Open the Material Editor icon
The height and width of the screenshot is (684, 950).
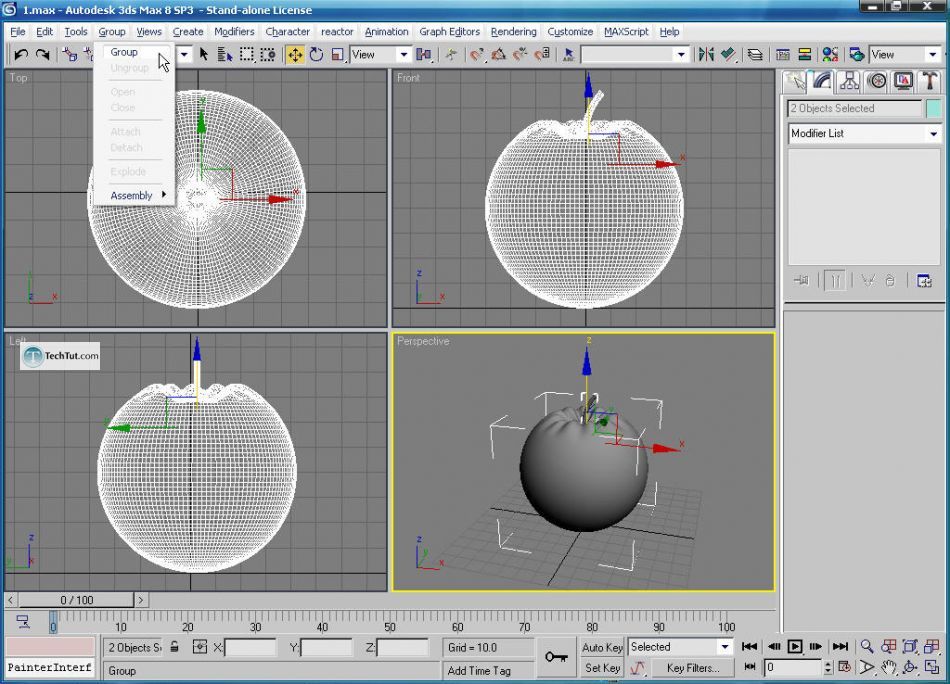(830, 55)
